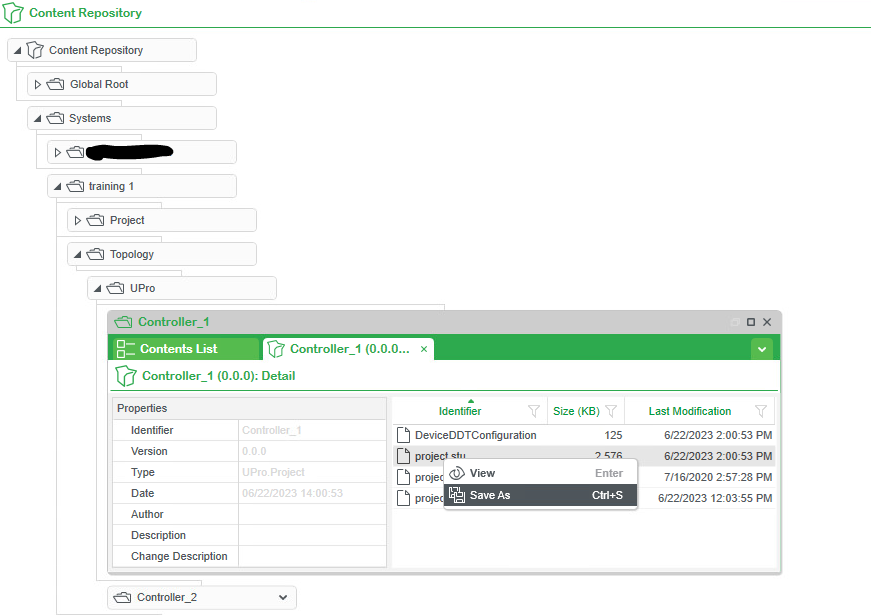Expand the Project node
Image resolution: width=871 pixels, height=615 pixels.
point(78,221)
